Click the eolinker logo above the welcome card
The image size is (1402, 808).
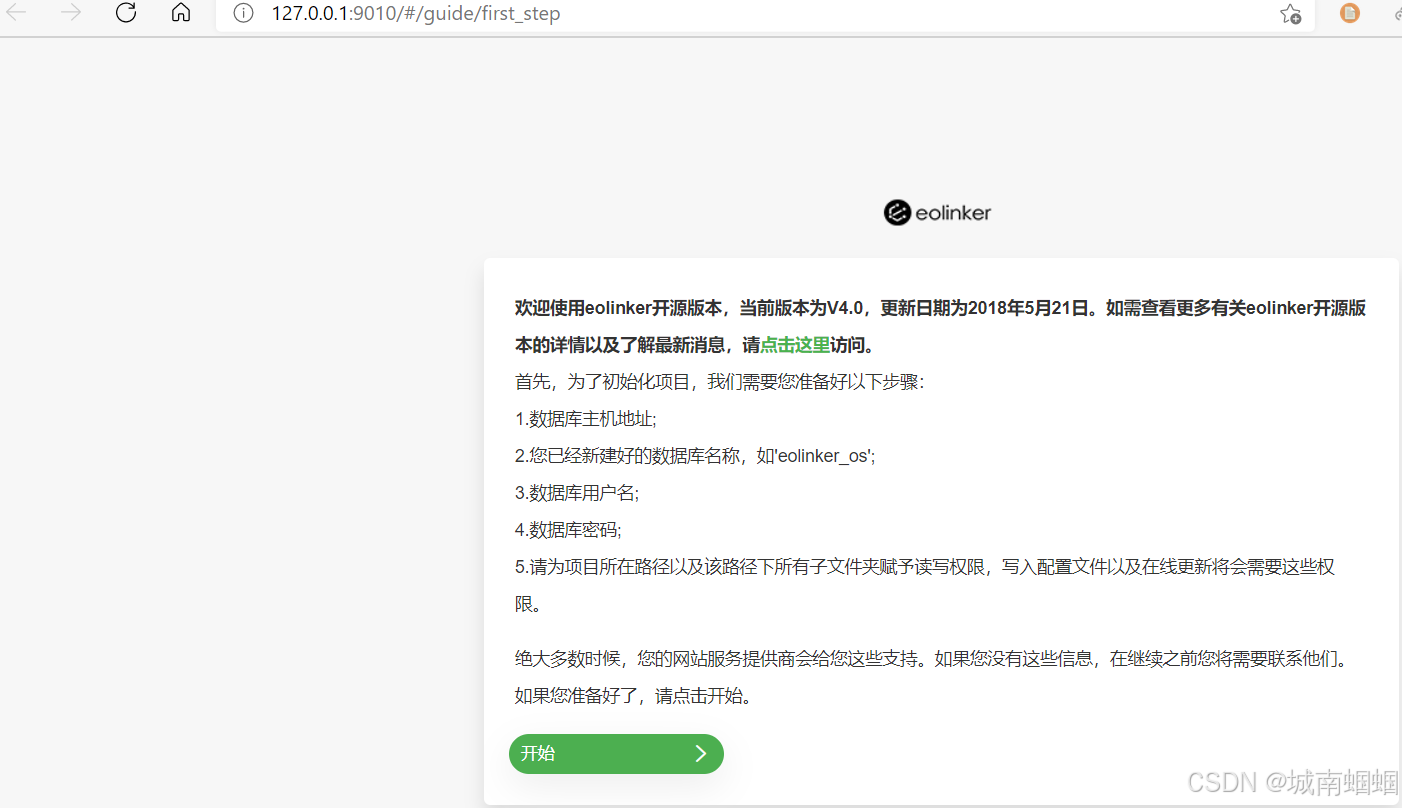point(936,212)
